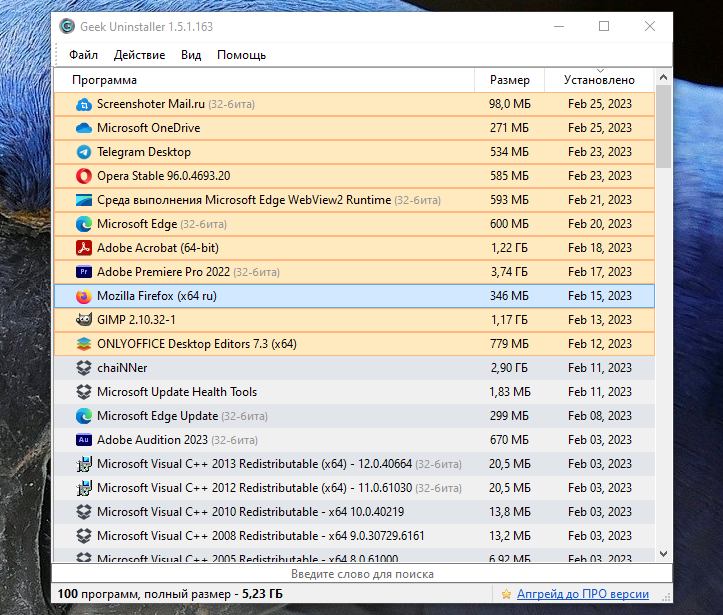Open the Вид menu
The image size is (723, 615).
[x=191, y=55]
